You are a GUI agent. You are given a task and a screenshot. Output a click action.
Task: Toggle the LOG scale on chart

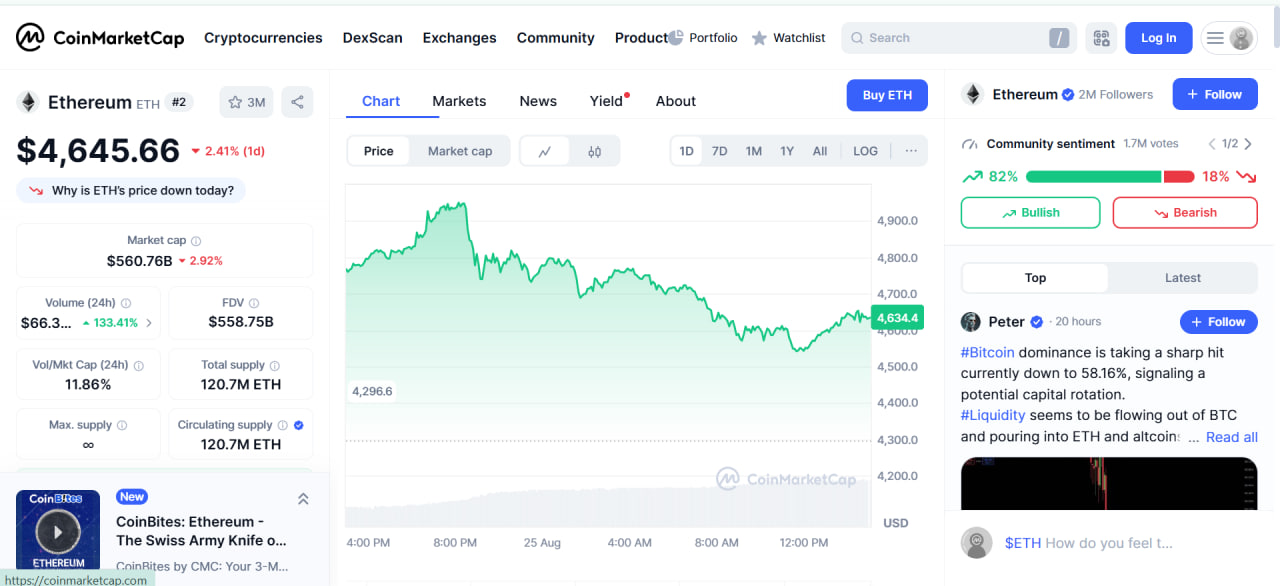pyautogui.click(x=865, y=151)
